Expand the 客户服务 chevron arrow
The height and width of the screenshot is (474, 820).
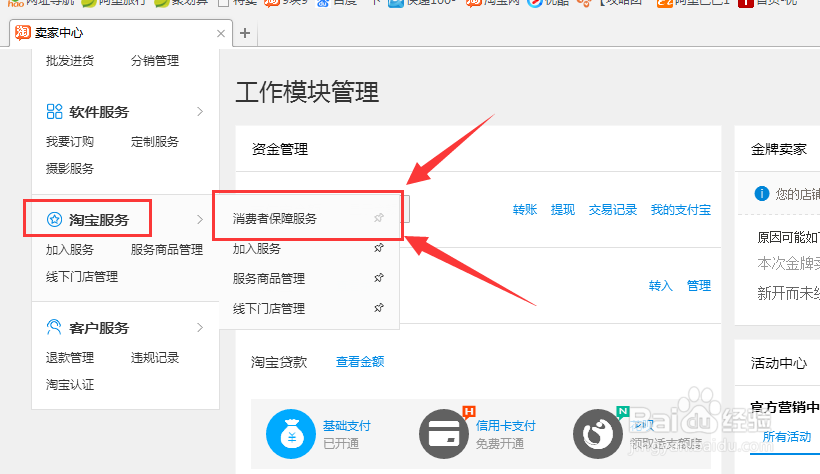pos(200,328)
